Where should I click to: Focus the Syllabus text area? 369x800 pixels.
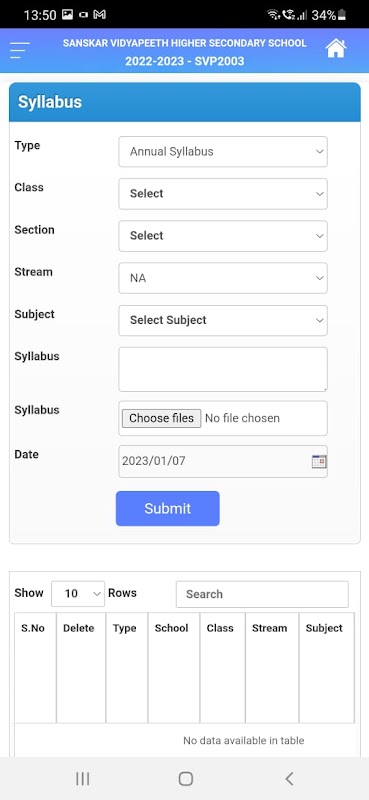click(x=223, y=369)
